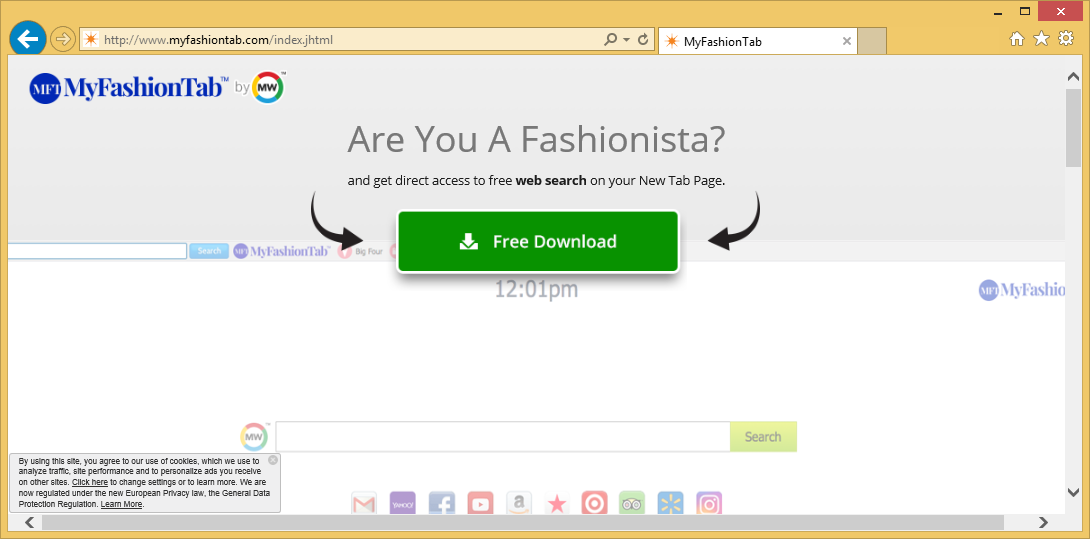Viewport: 1090px width, 539px height.
Task: Click the browser Back arrow button
Action: click(28, 40)
